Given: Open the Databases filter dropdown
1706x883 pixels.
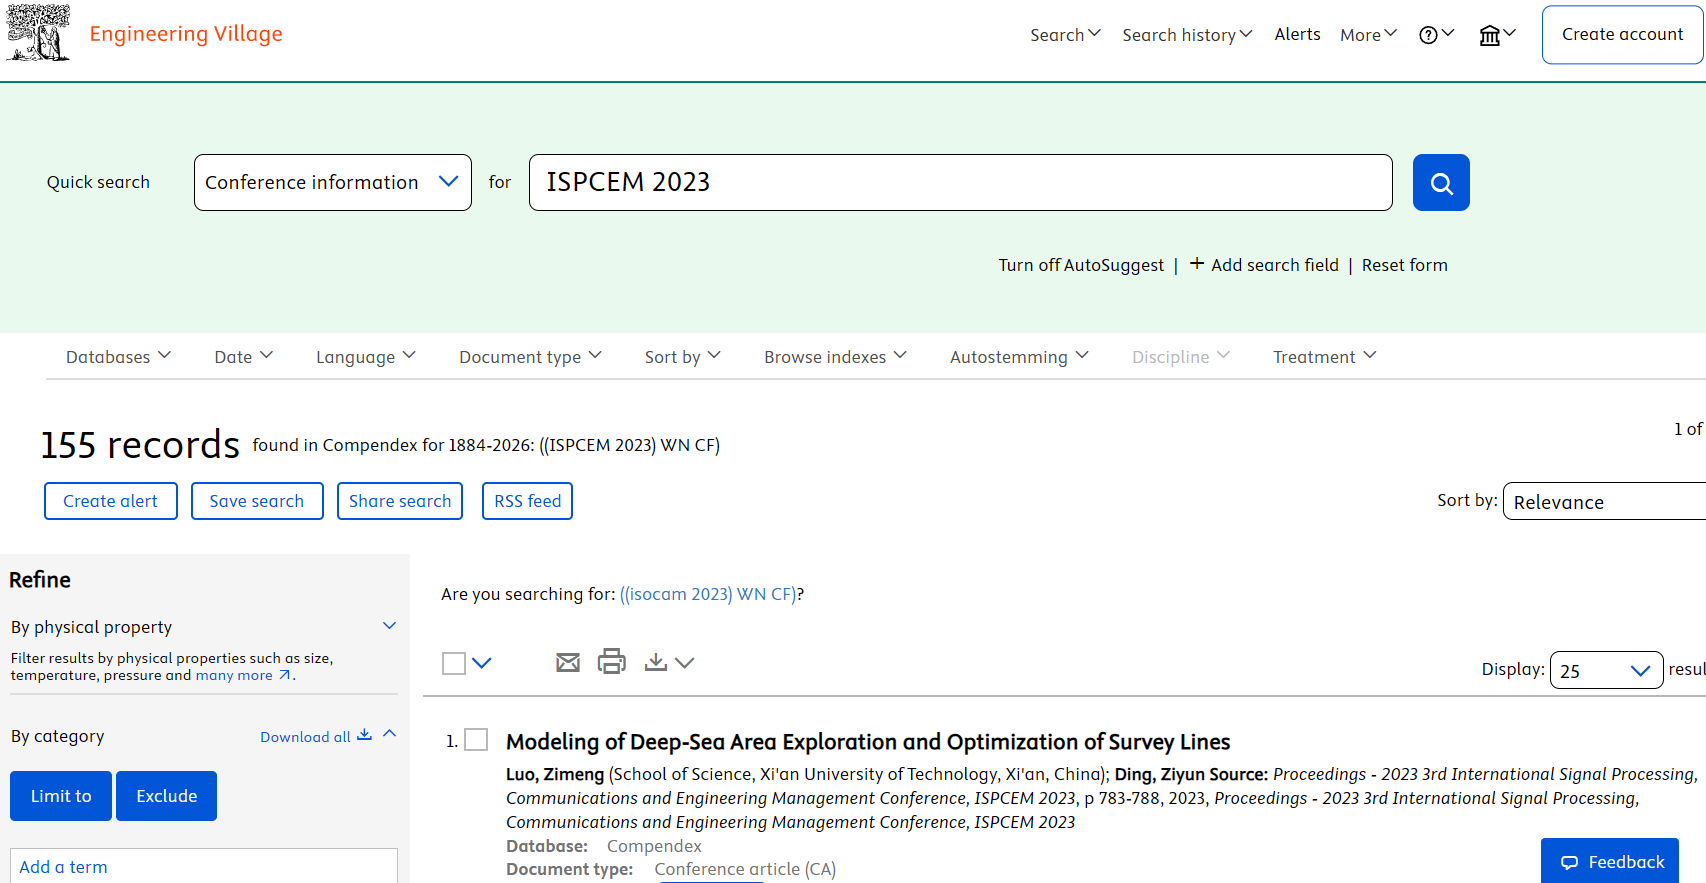Looking at the screenshot, I should [x=118, y=357].
